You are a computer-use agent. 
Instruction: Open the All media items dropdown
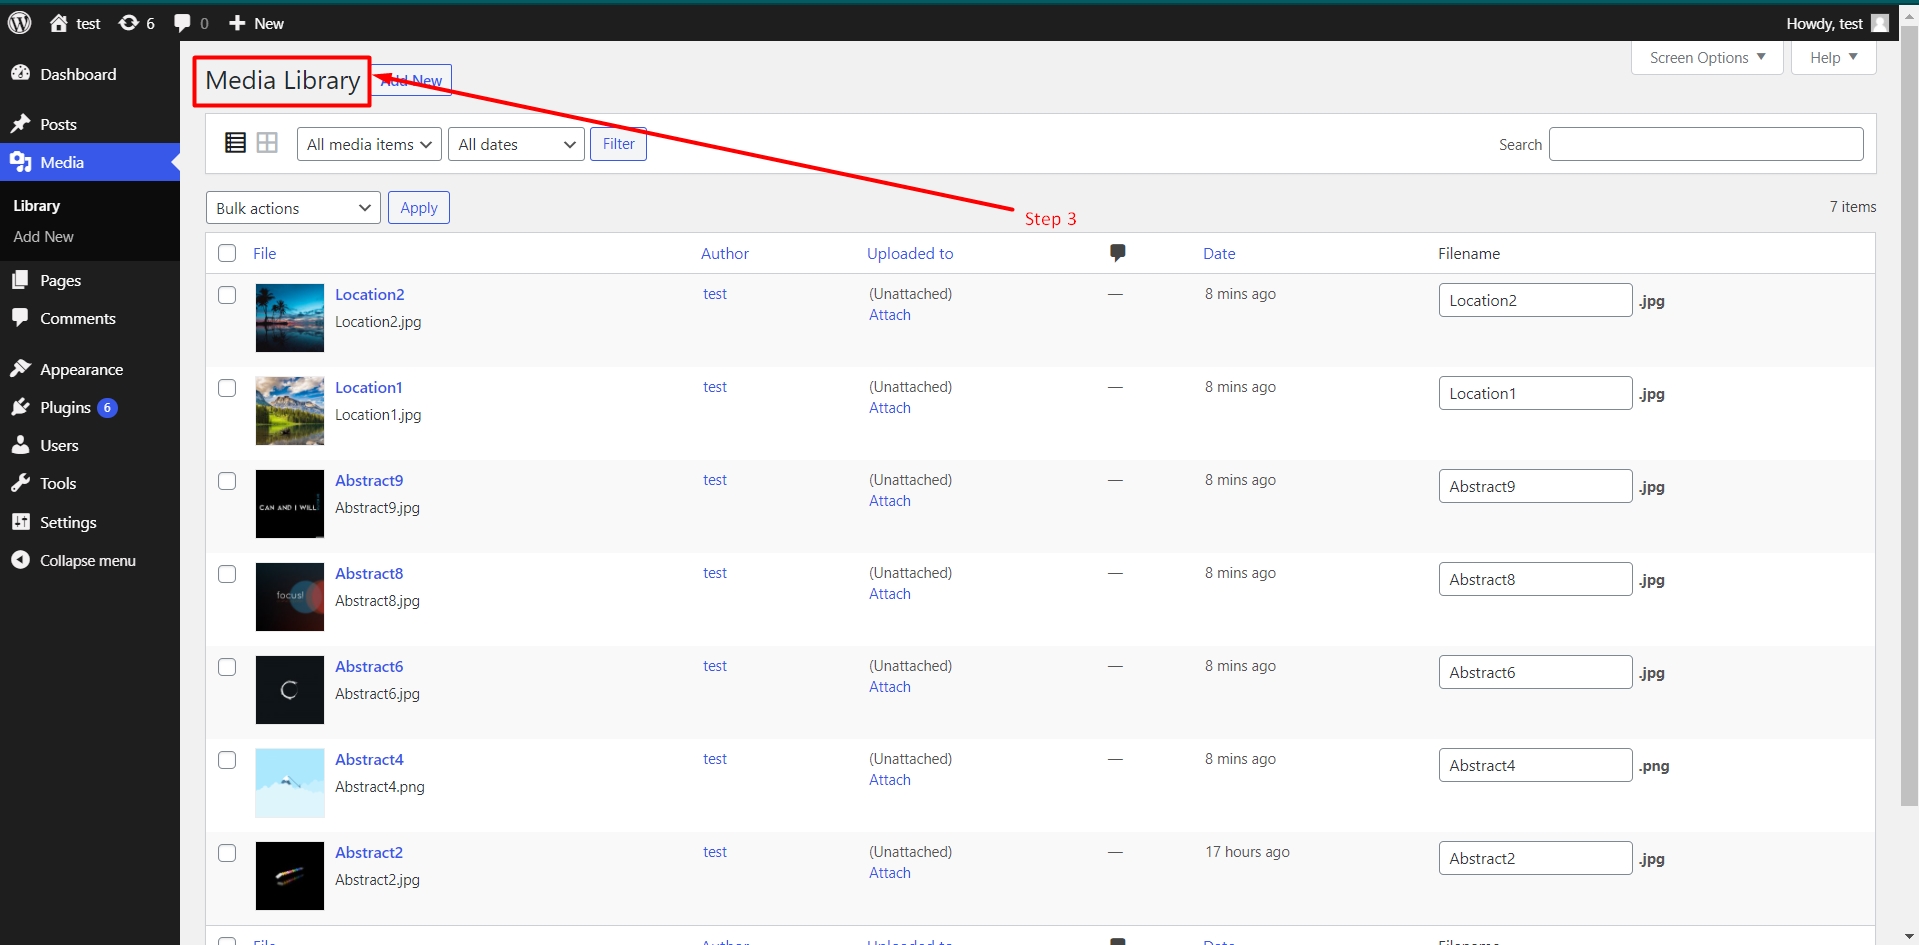tap(369, 144)
